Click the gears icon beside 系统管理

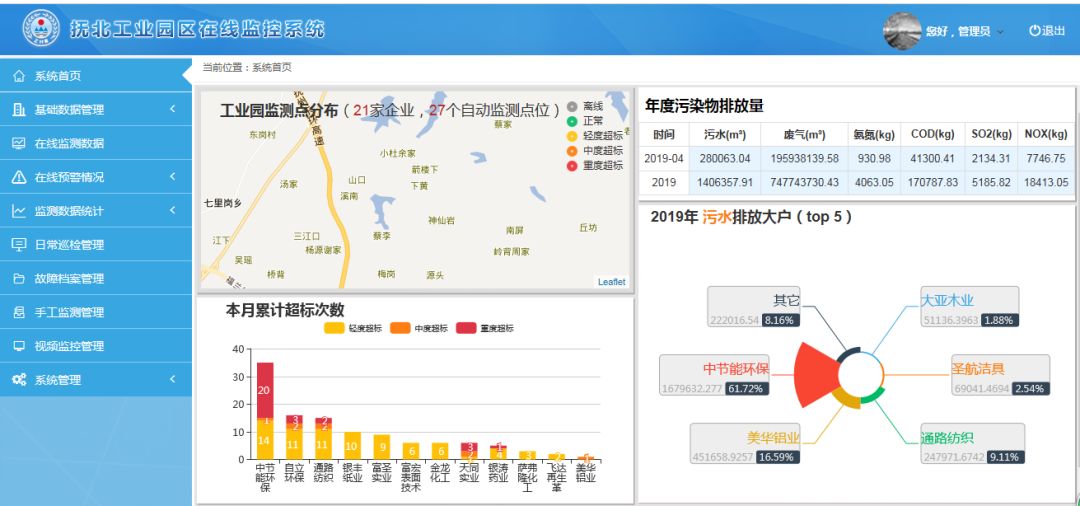pos(19,380)
